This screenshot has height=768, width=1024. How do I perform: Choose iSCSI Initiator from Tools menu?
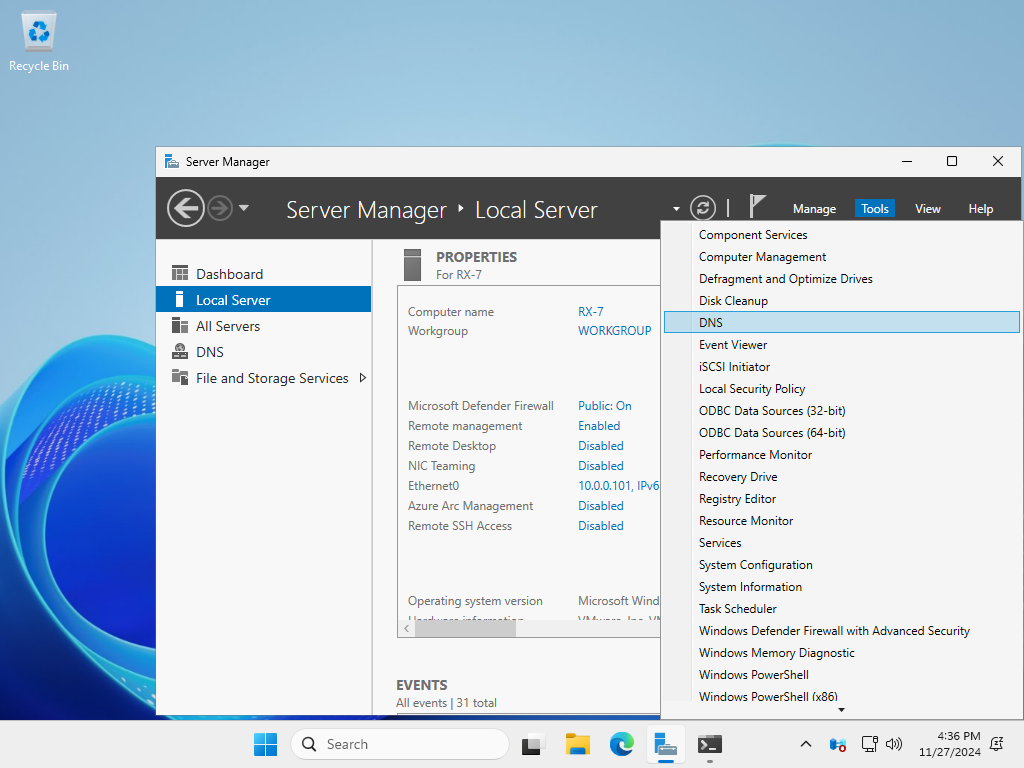(841, 366)
